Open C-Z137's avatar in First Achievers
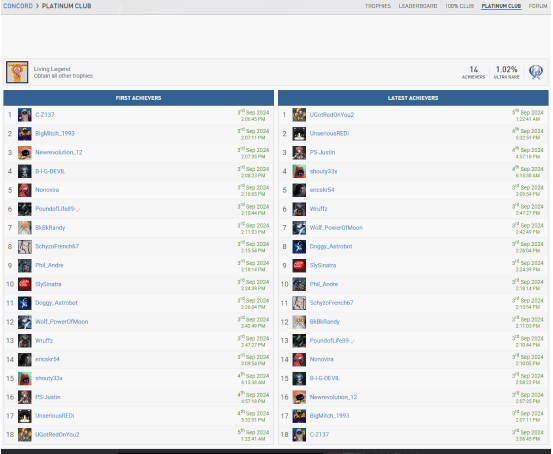 25,115
